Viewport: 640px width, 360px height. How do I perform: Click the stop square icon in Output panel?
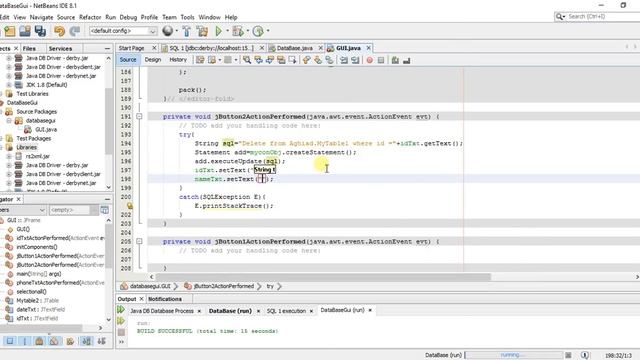click(x=121, y=332)
